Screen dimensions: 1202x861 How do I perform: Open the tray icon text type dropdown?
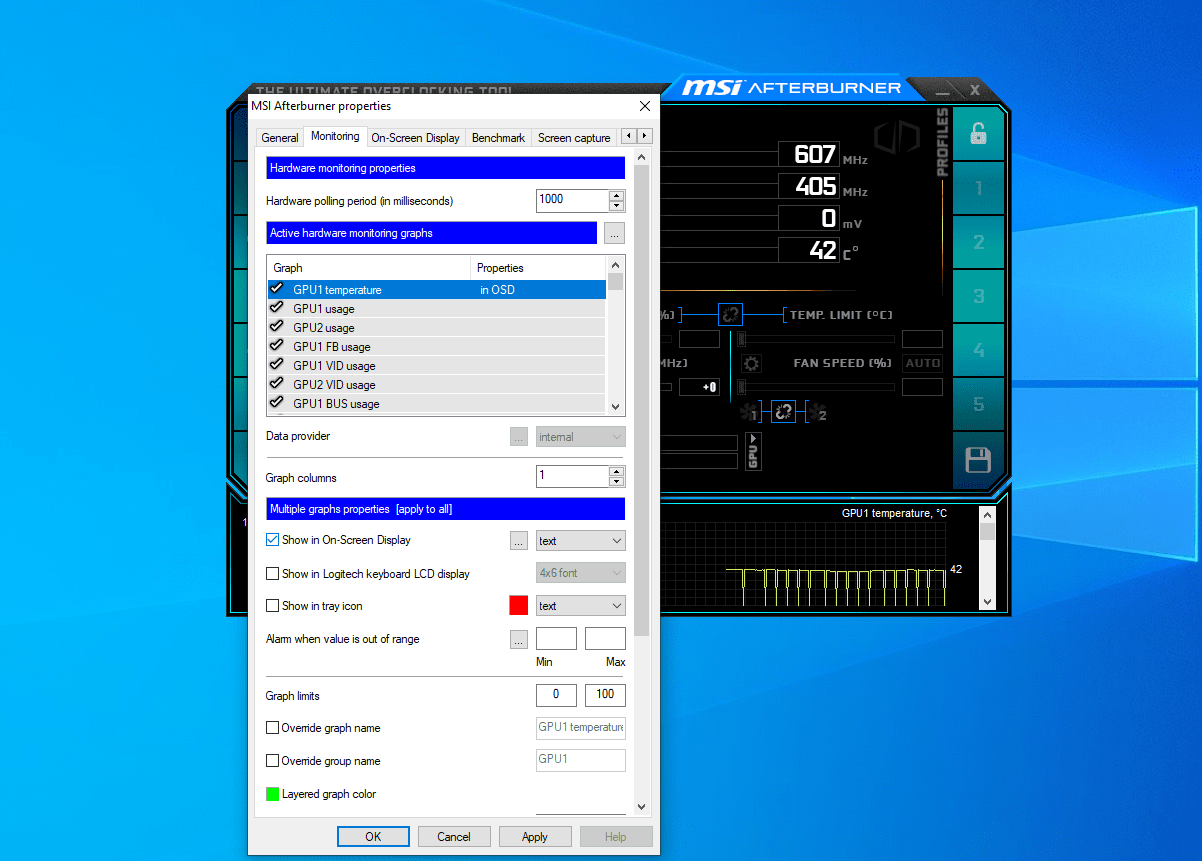pos(580,606)
